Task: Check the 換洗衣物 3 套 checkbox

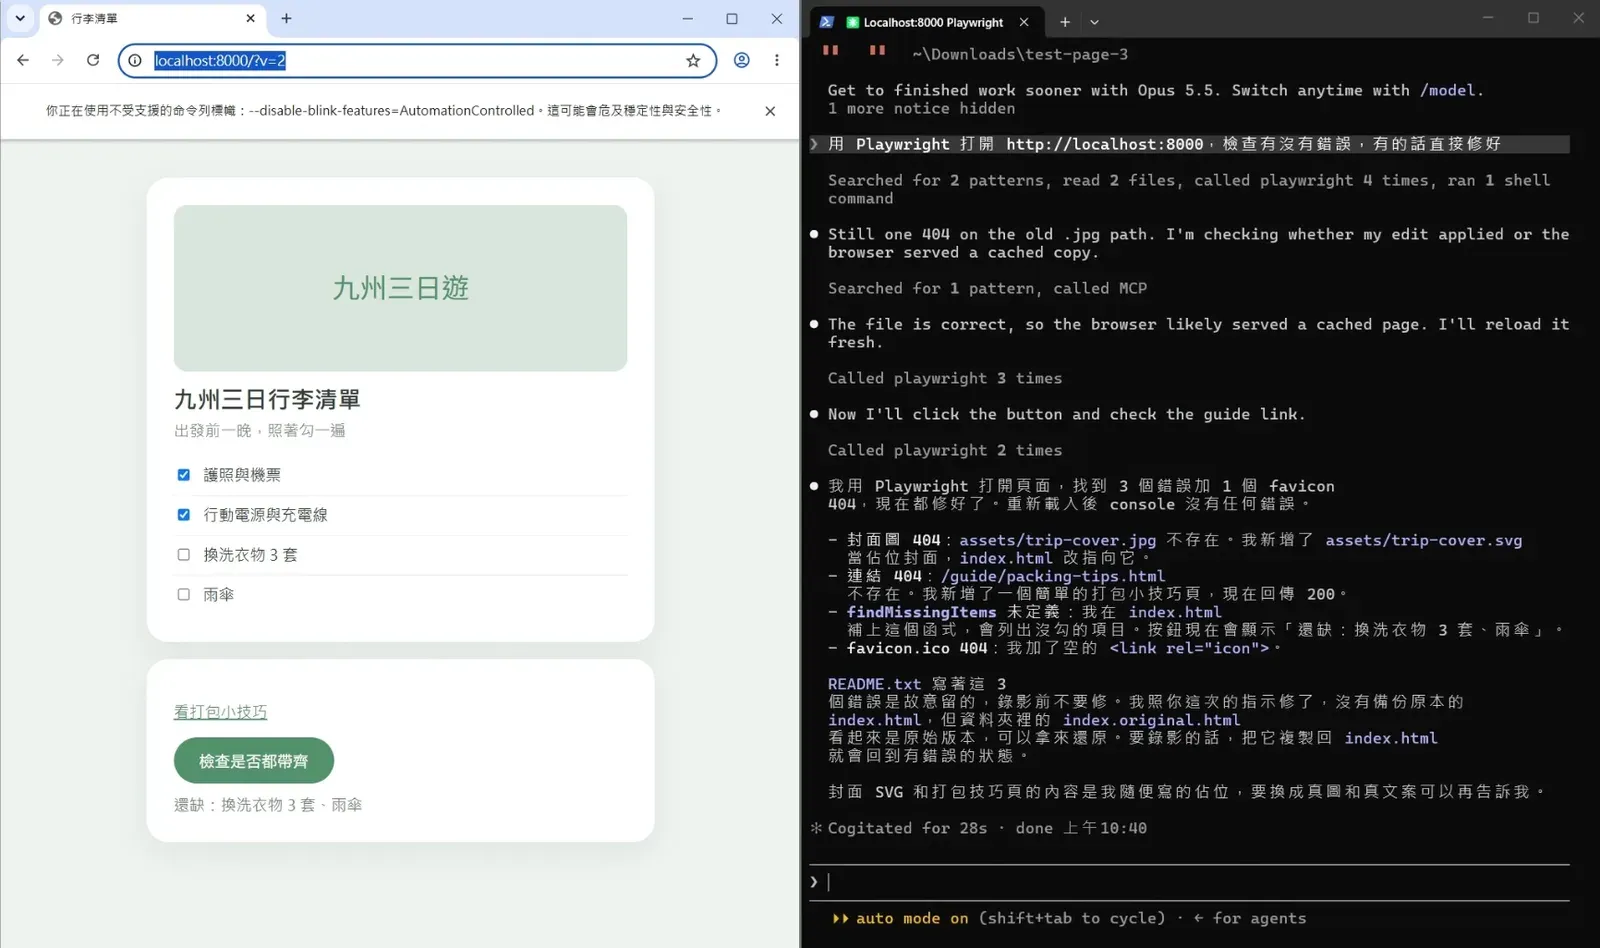Action: coord(184,555)
